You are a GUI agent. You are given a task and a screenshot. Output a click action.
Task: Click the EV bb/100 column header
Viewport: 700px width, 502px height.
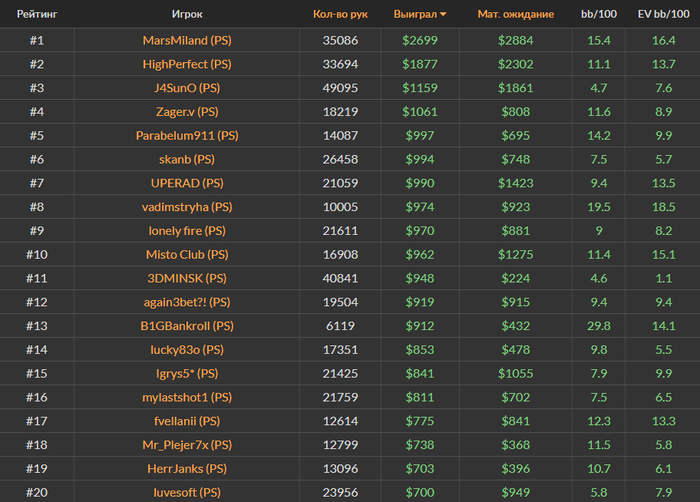pyautogui.click(x=663, y=14)
